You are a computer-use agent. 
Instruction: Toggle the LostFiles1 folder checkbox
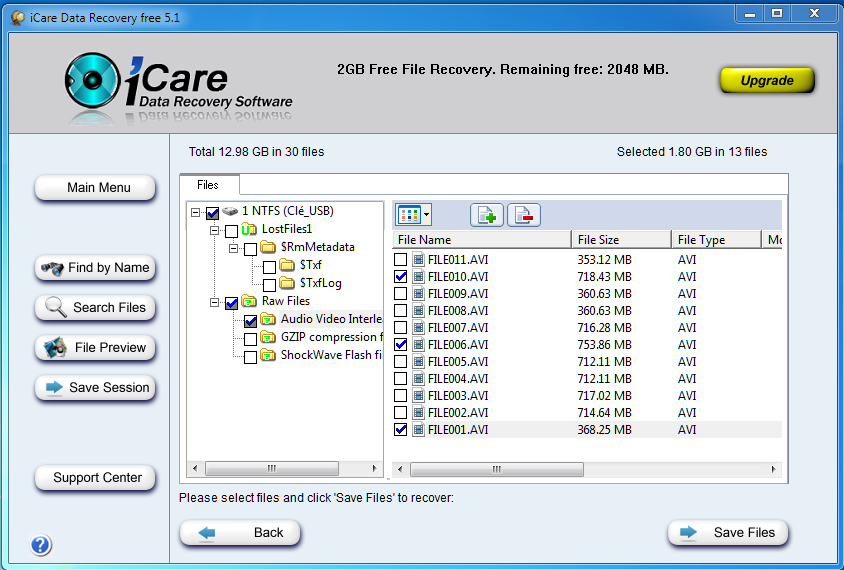tap(231, 231)
